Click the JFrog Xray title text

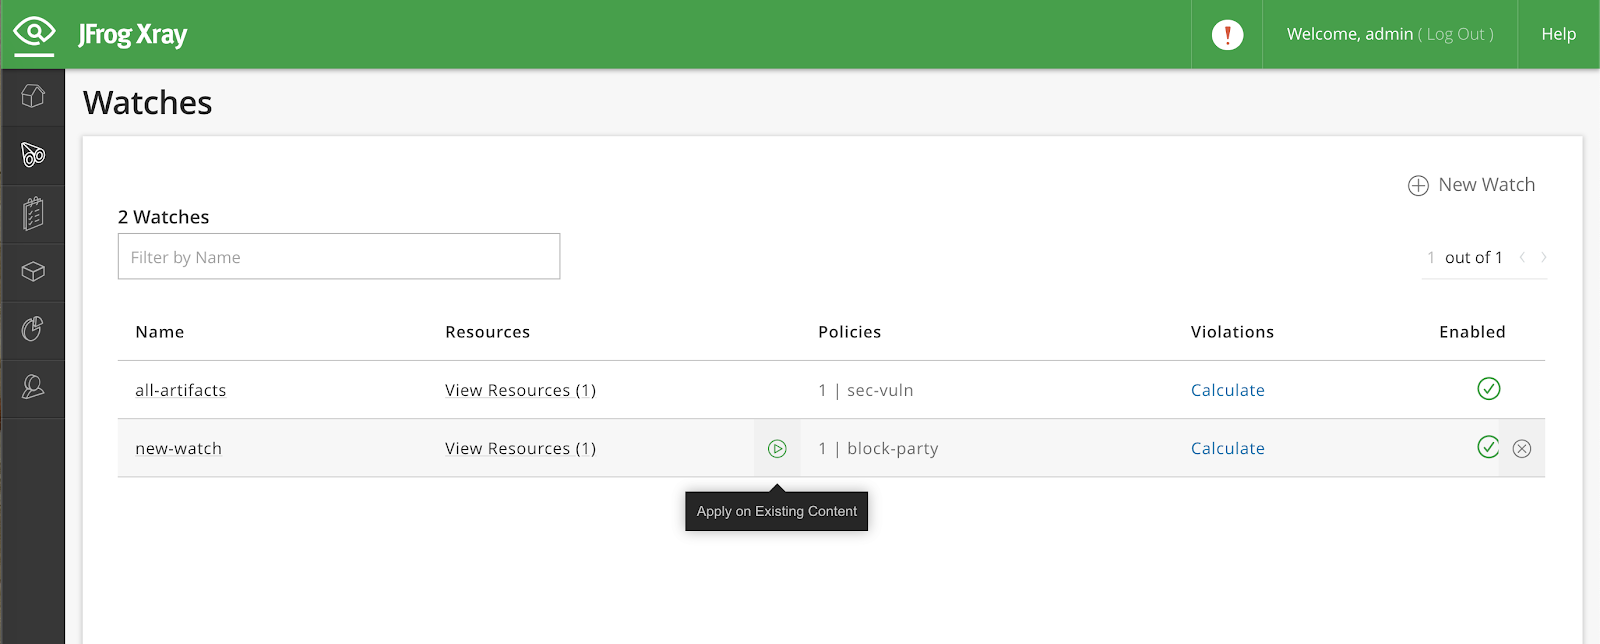point(133,35)
